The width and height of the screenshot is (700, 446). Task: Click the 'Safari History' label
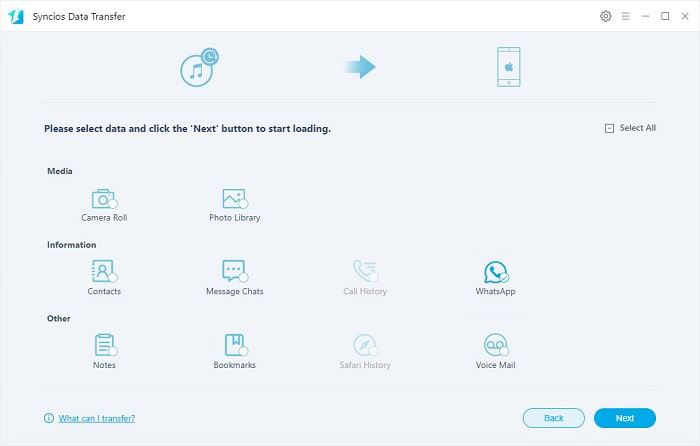click(365, 365)
